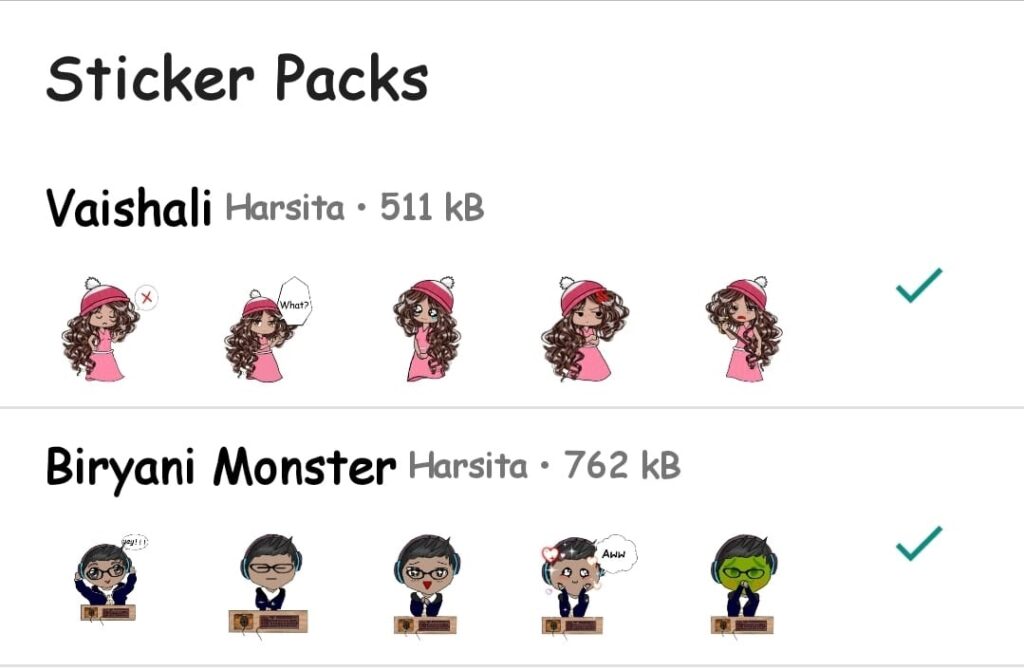1024x670 pixels.
Task: Click the Sticker Packs heading
Action: point(237,78)
